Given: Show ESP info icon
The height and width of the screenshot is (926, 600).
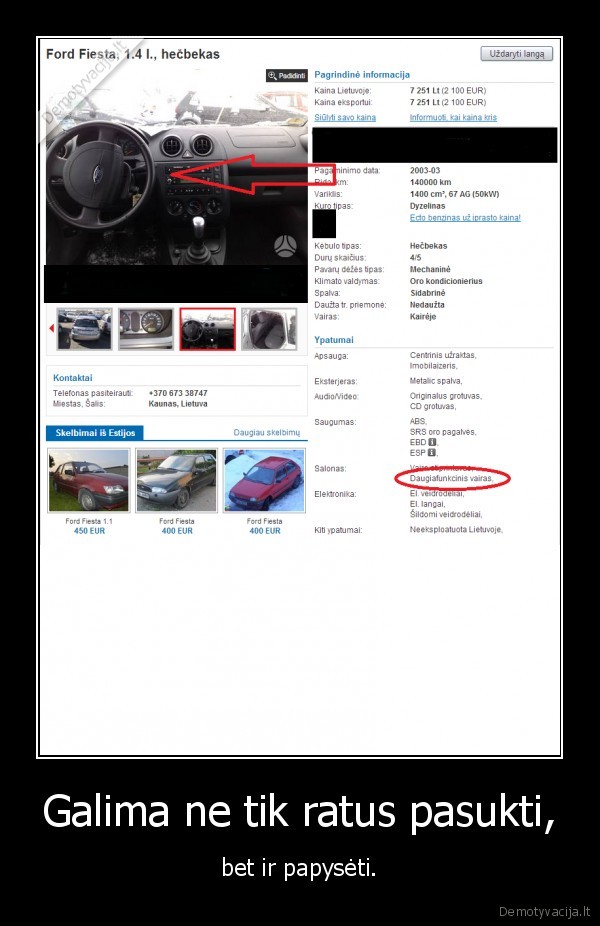Looking at the screenshot, I should pyautogui.click(x=432, y=453).
